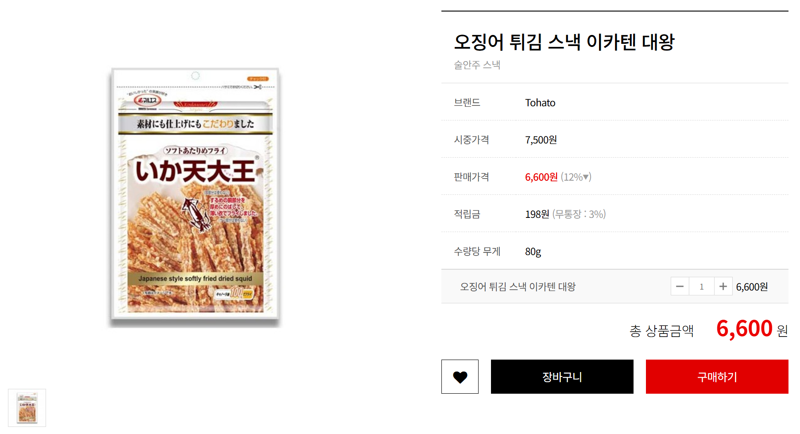
Task: Click the heart wishlist icon
Action: (460, 376)
